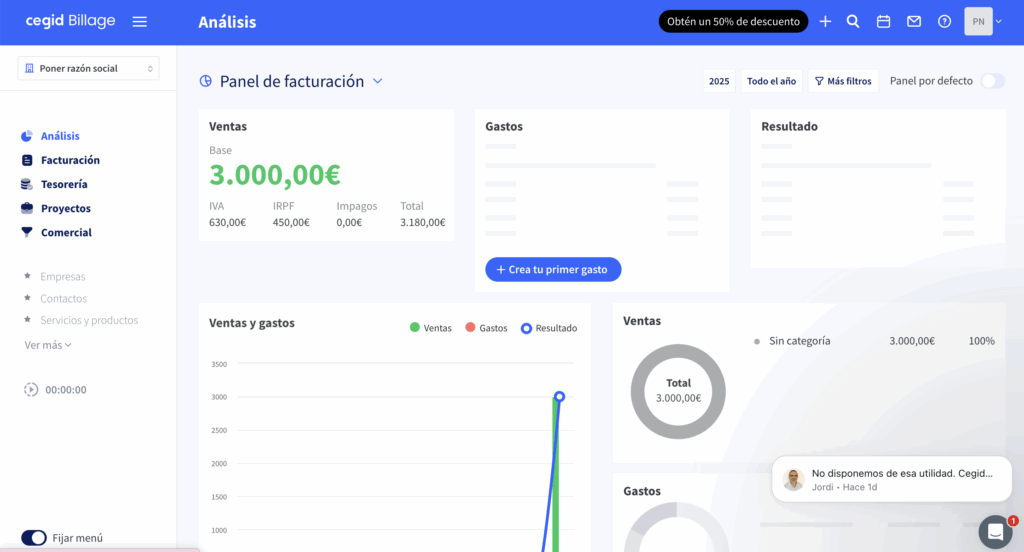Open the chat message from Jordi
Viewport: 1024px width, 552px height.
(x=892, y=479)
